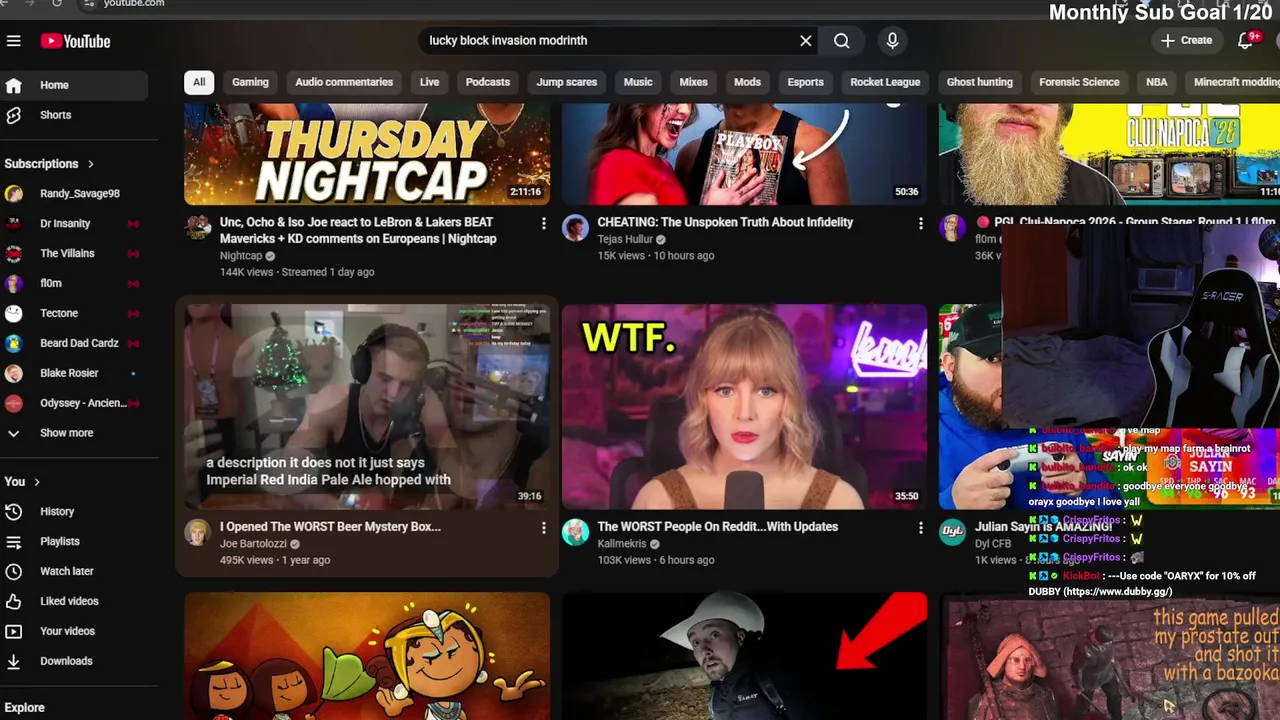Open The Villains subscription channel
Viewport: 1280px width, 720px height.
click(74, 253)
